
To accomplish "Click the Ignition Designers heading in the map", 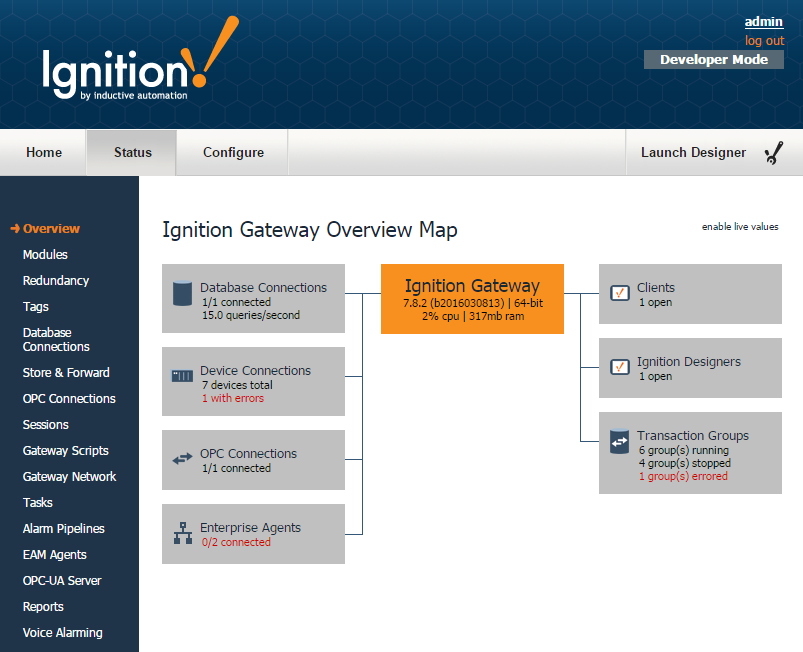I will [x=689, y=362].
